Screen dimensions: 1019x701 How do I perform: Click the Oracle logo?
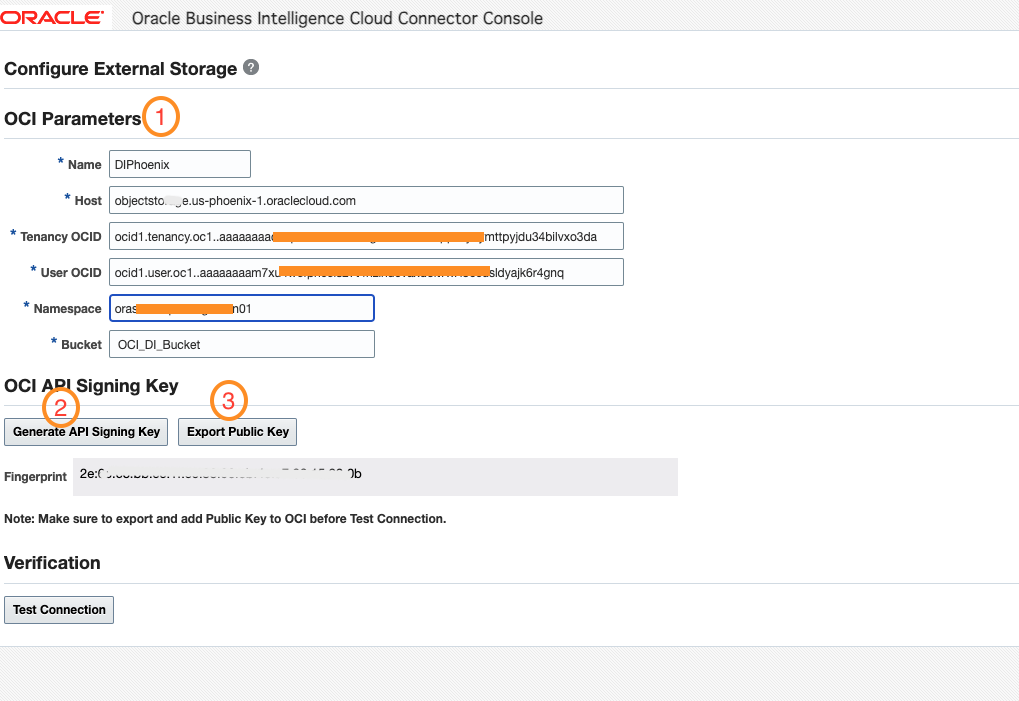point(52,17)
